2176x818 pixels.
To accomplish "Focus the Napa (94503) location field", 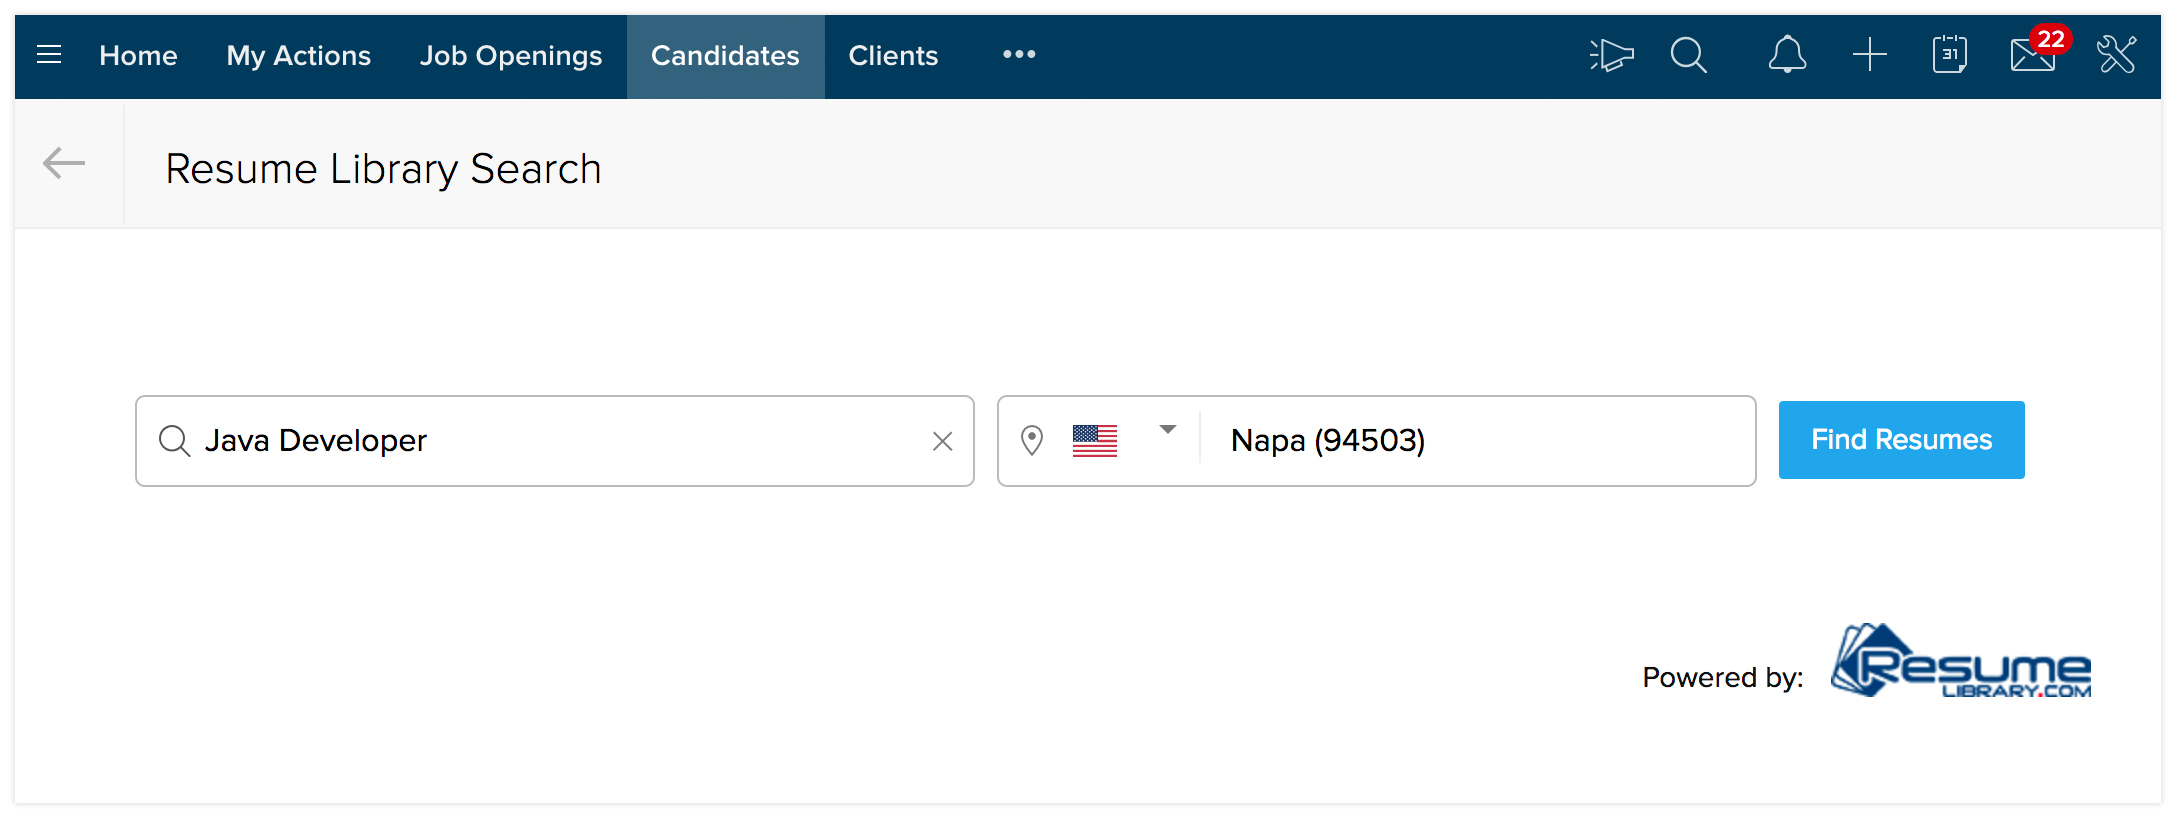I will tap(1476, 441).
